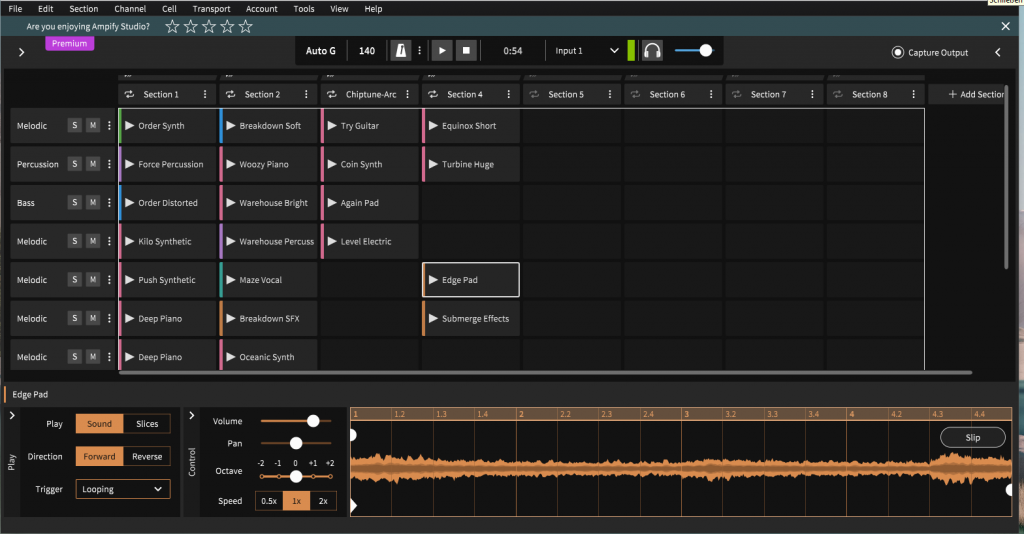Open the Trigger Looping dropdown

point(122,489)
